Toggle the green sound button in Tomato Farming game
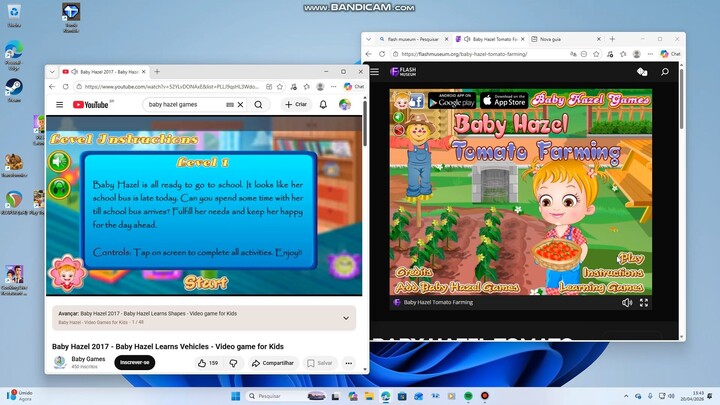 coord(398,117)
